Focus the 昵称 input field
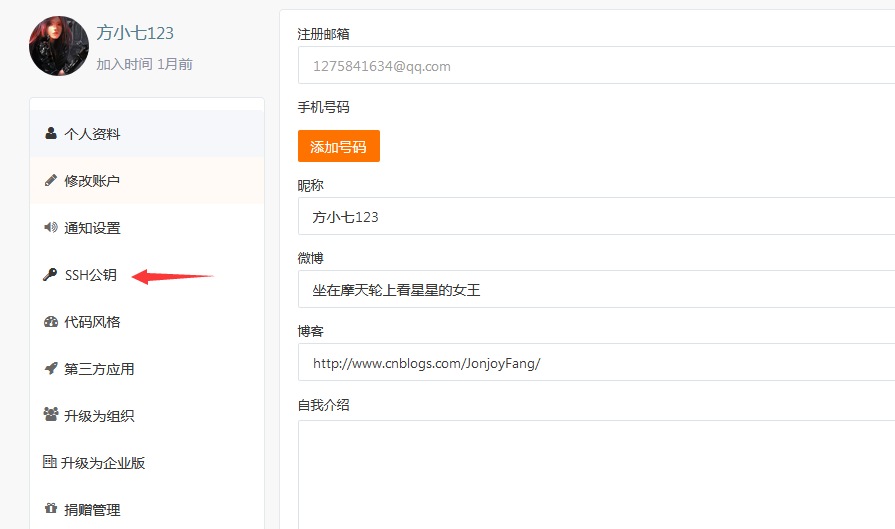This screenshot has width=895, height=529. pos(596,216)
